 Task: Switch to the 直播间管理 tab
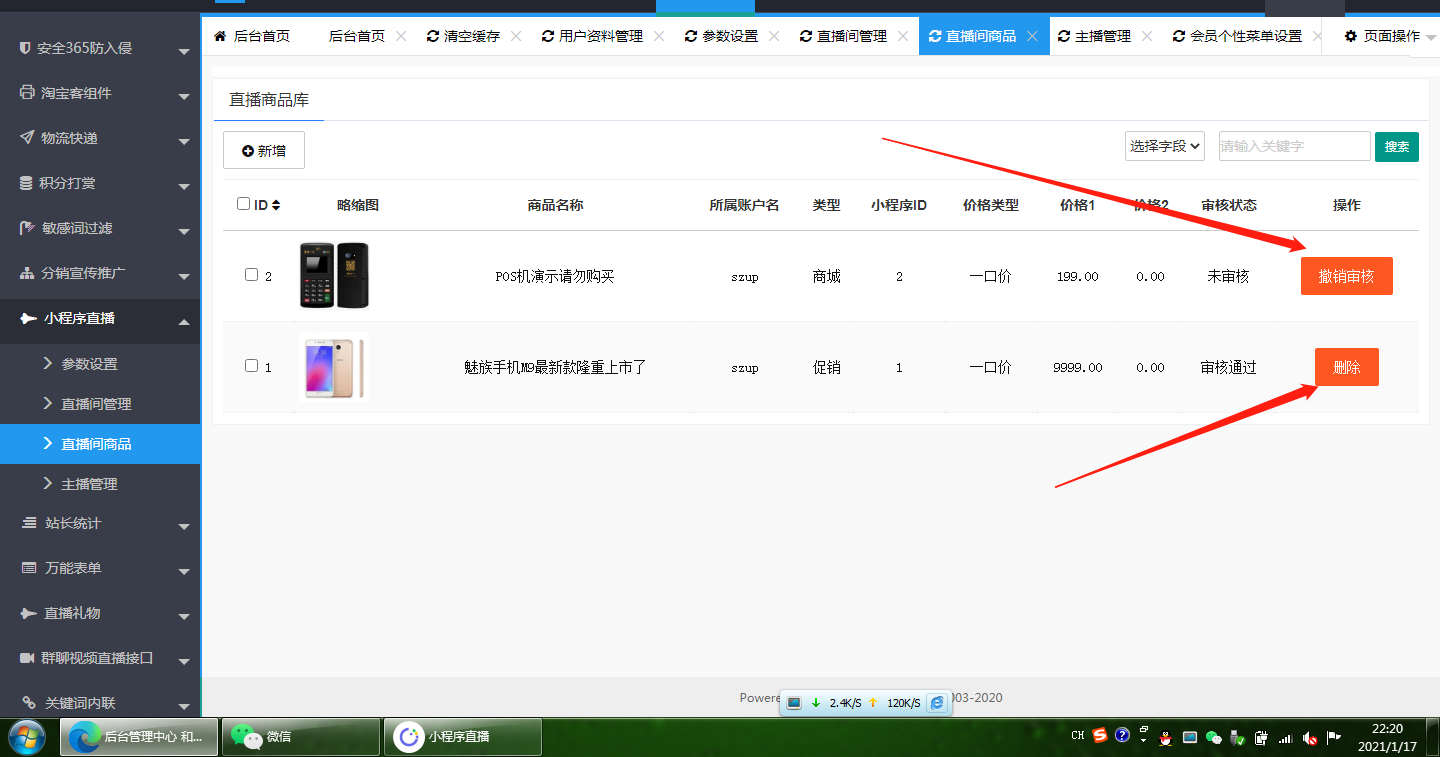coord(850,36)
